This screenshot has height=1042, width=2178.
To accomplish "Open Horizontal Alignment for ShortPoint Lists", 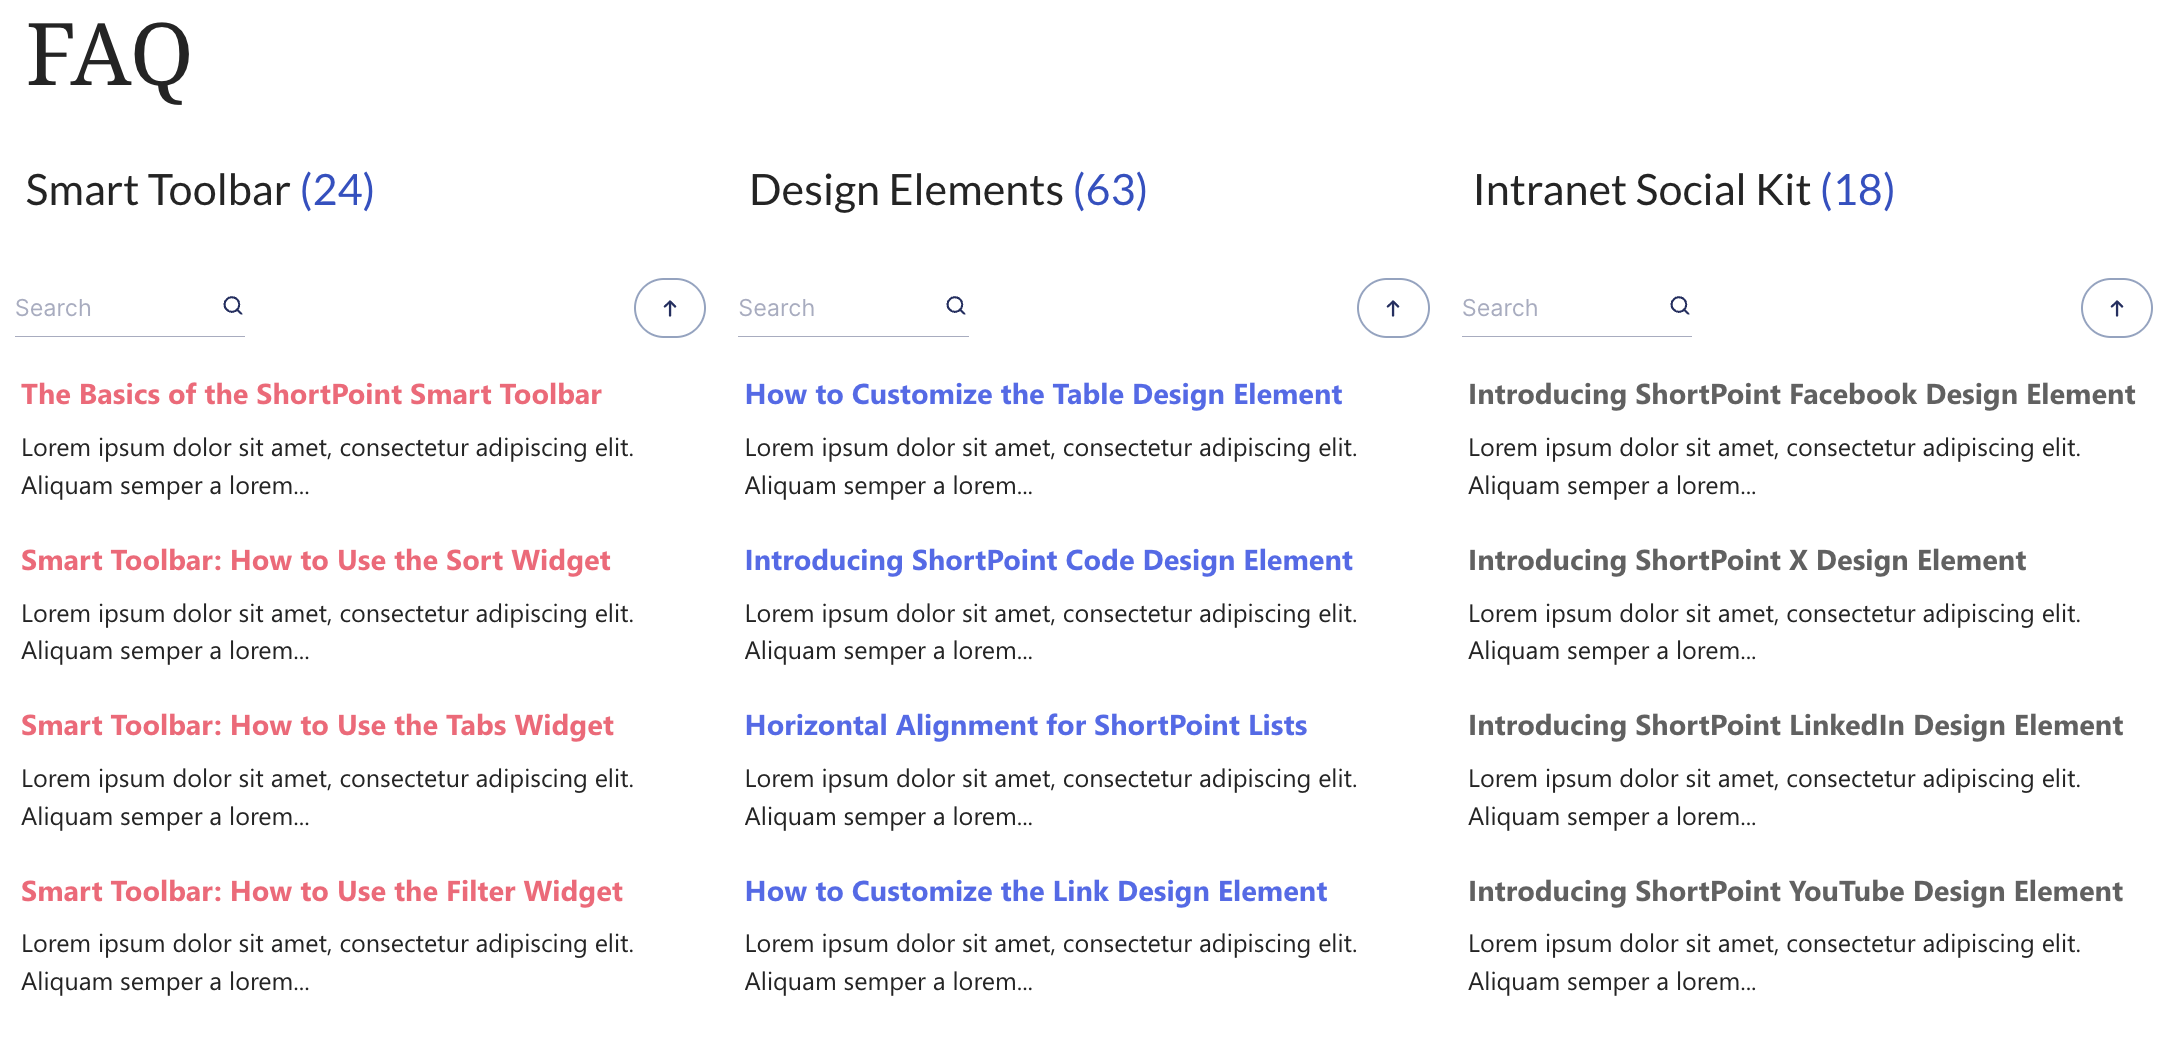I will 1026,725.
